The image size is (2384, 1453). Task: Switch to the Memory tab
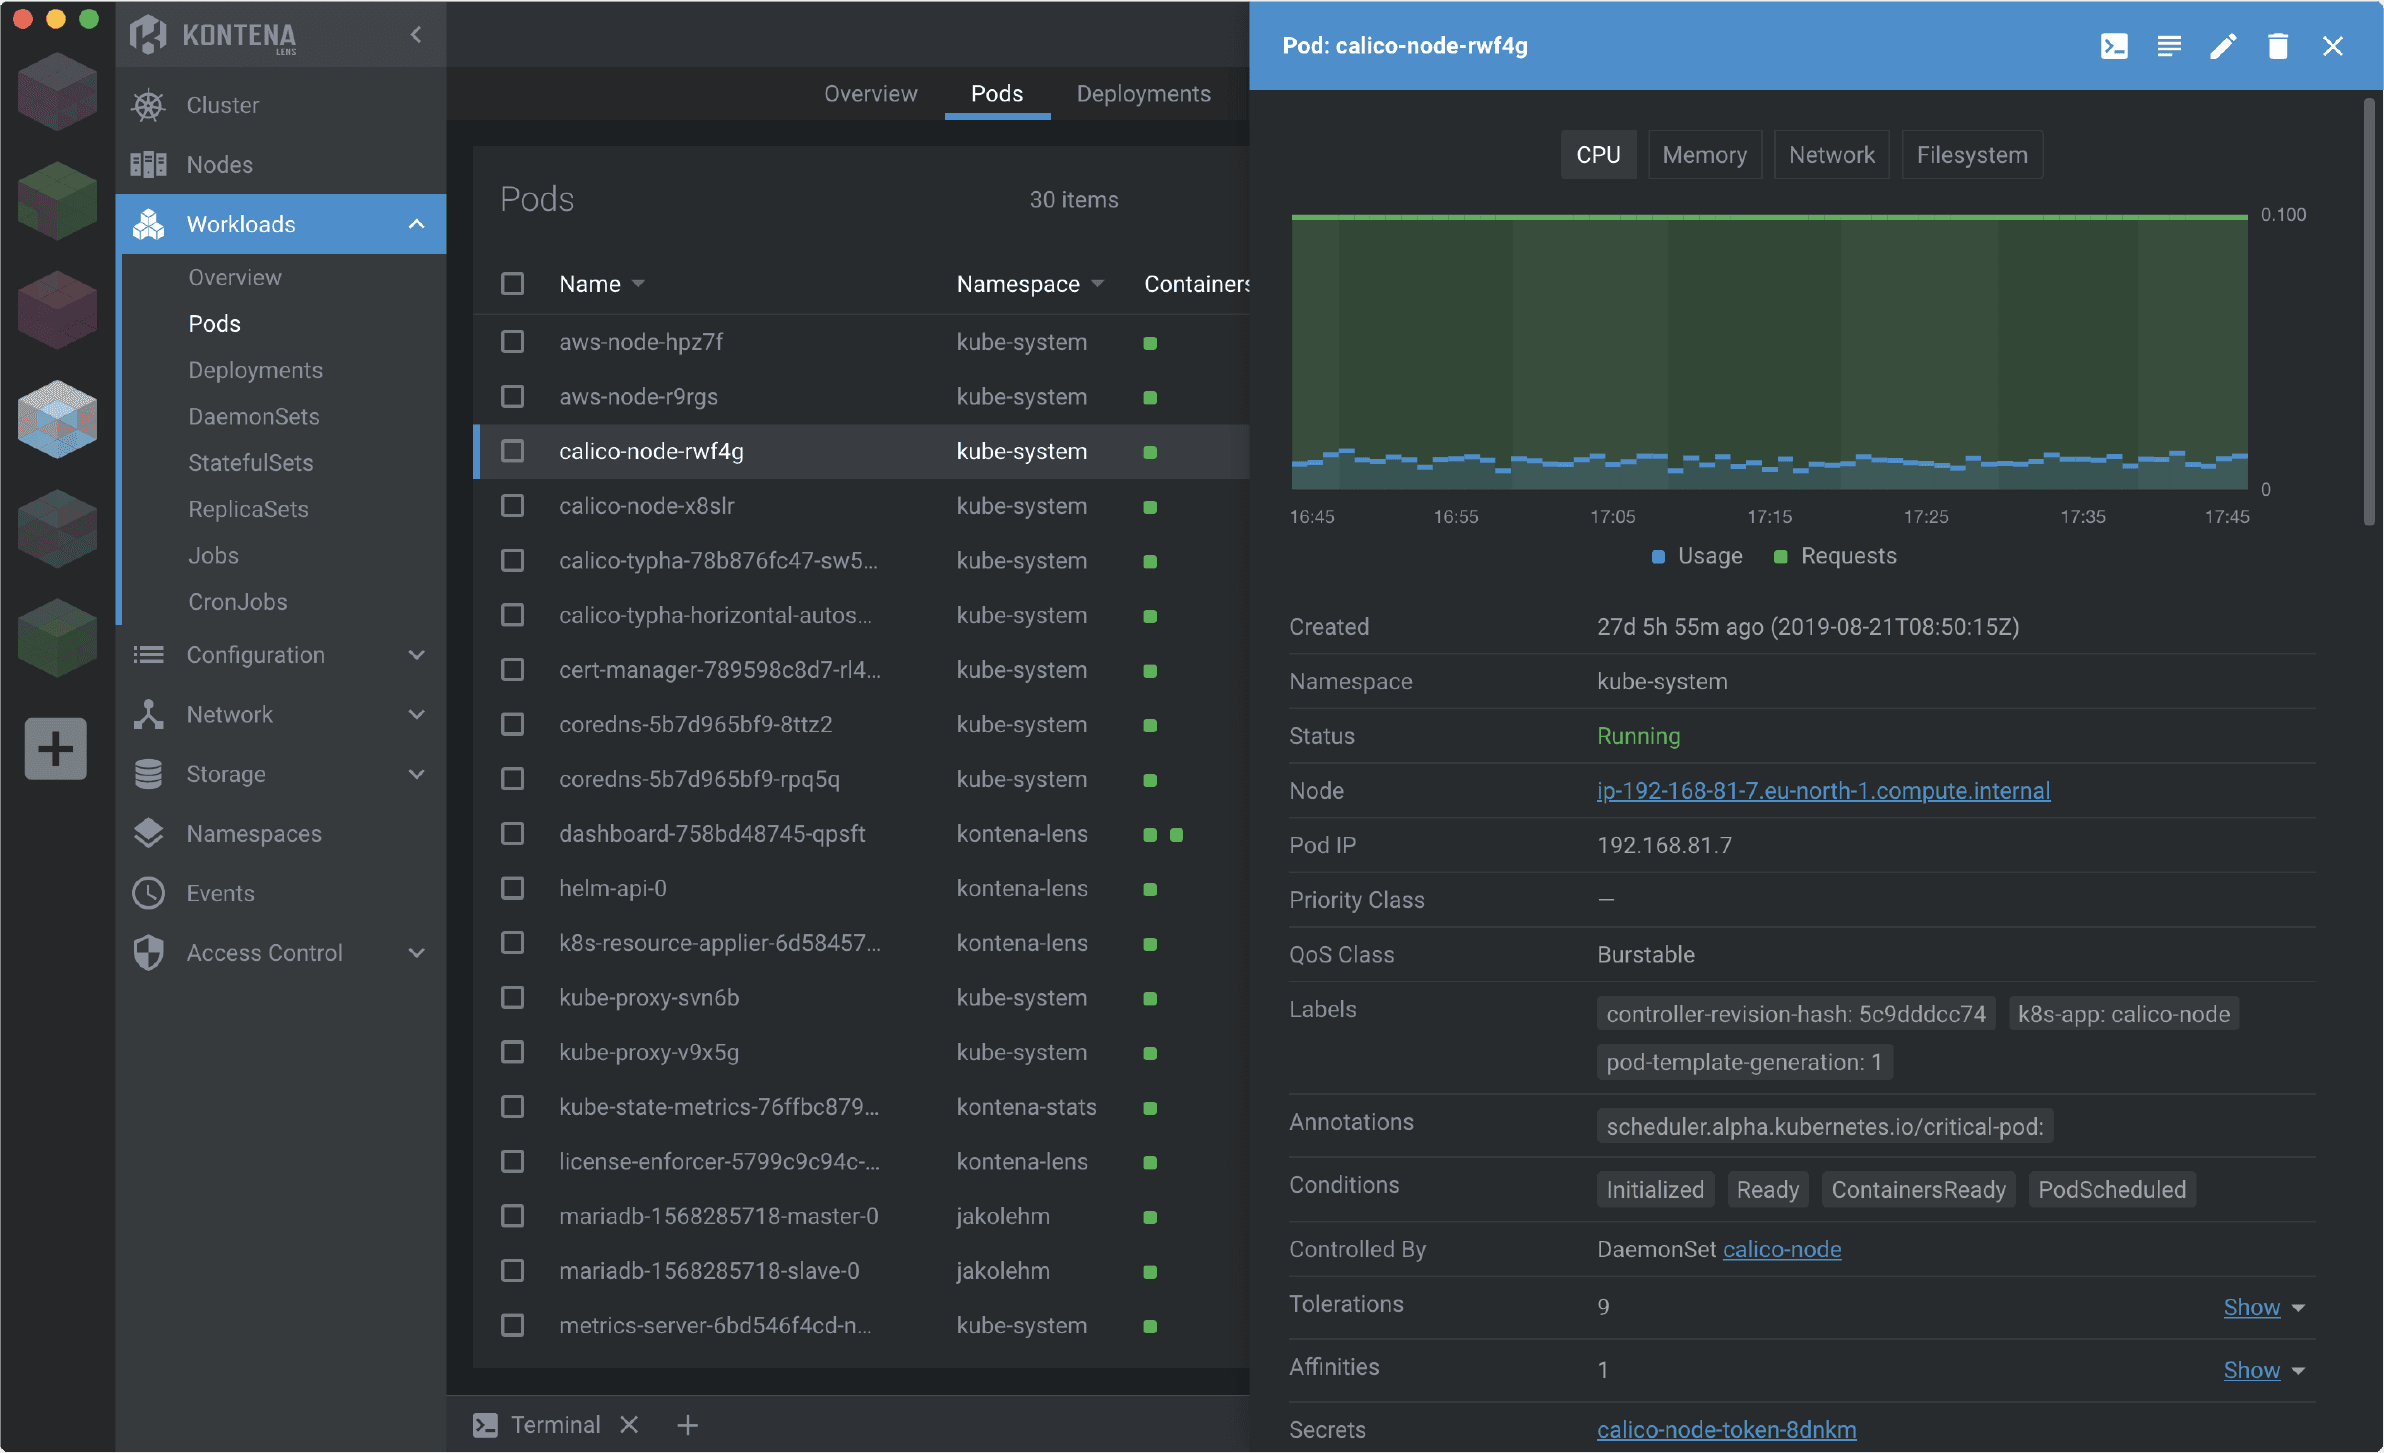tap(1703, 154)
